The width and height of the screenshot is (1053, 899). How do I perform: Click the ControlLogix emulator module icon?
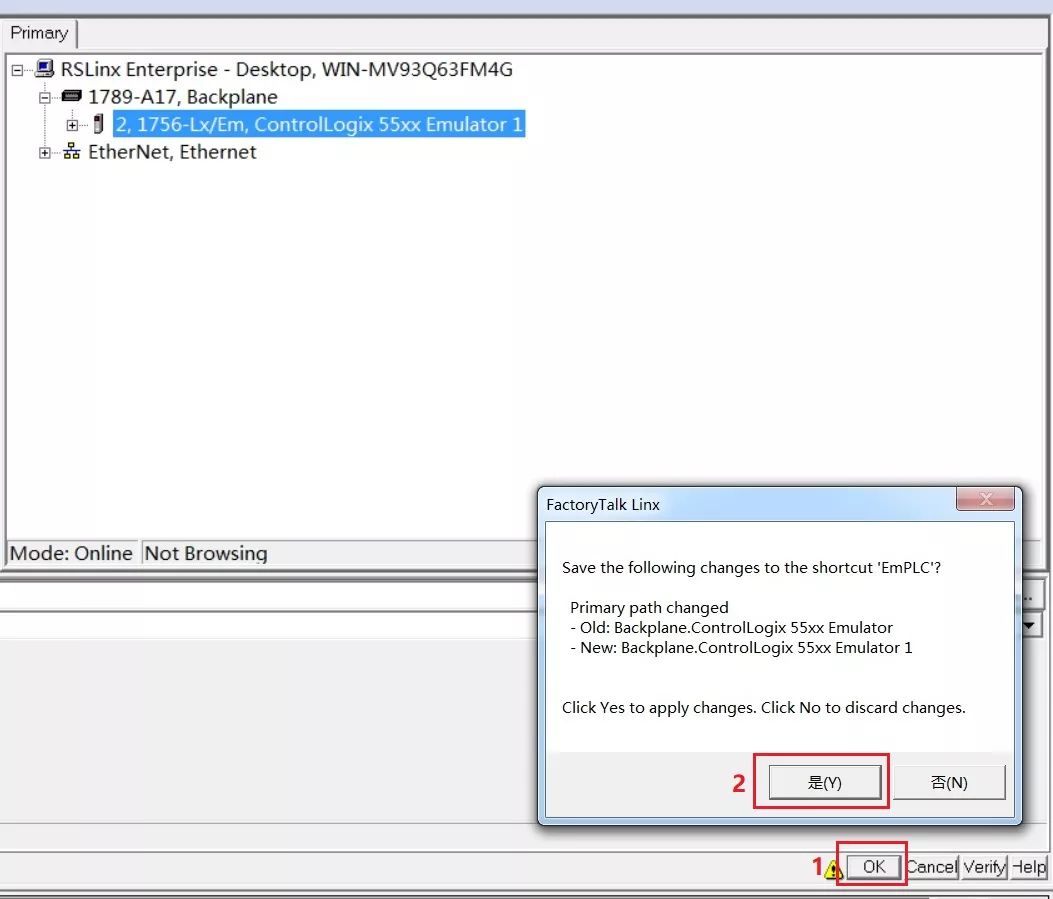pyautogui.click(x=98, y=124)
